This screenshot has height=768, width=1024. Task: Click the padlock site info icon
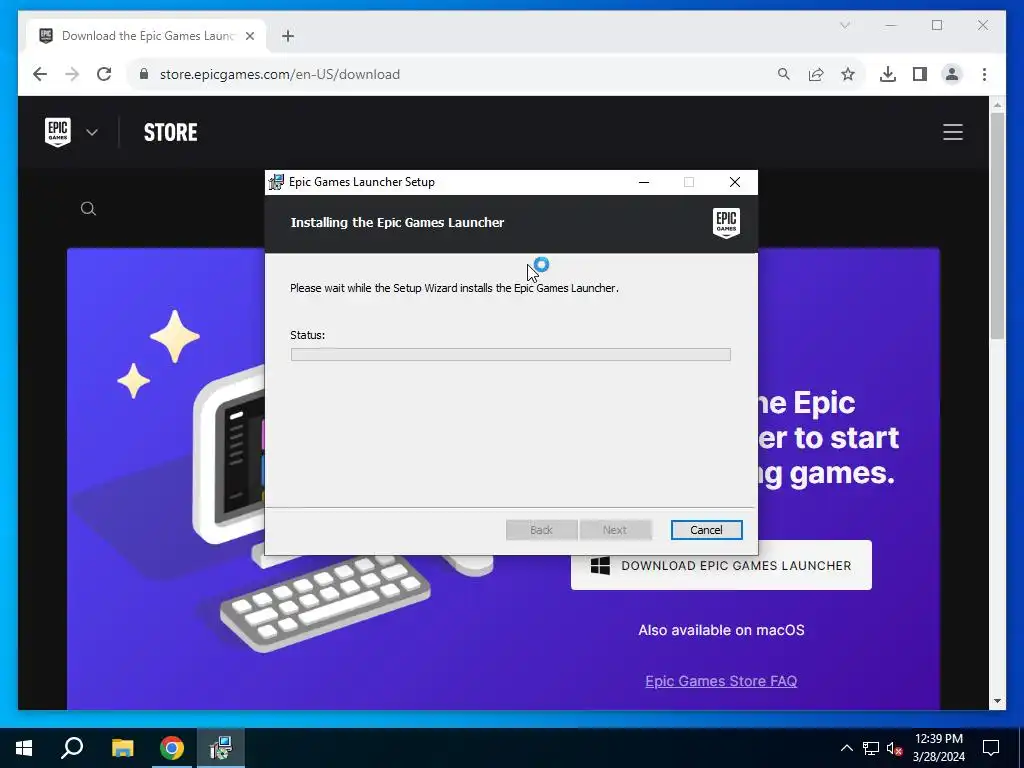tap(144, 74)
